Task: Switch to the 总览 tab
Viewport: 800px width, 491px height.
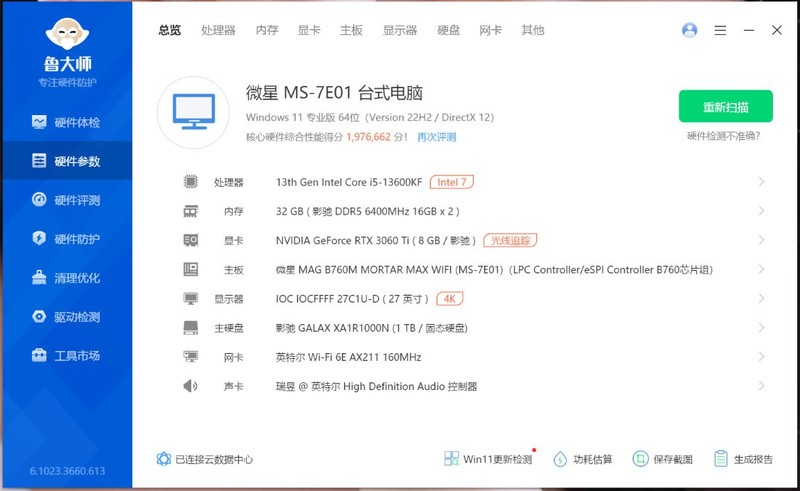Action: (x=169, y=30)
